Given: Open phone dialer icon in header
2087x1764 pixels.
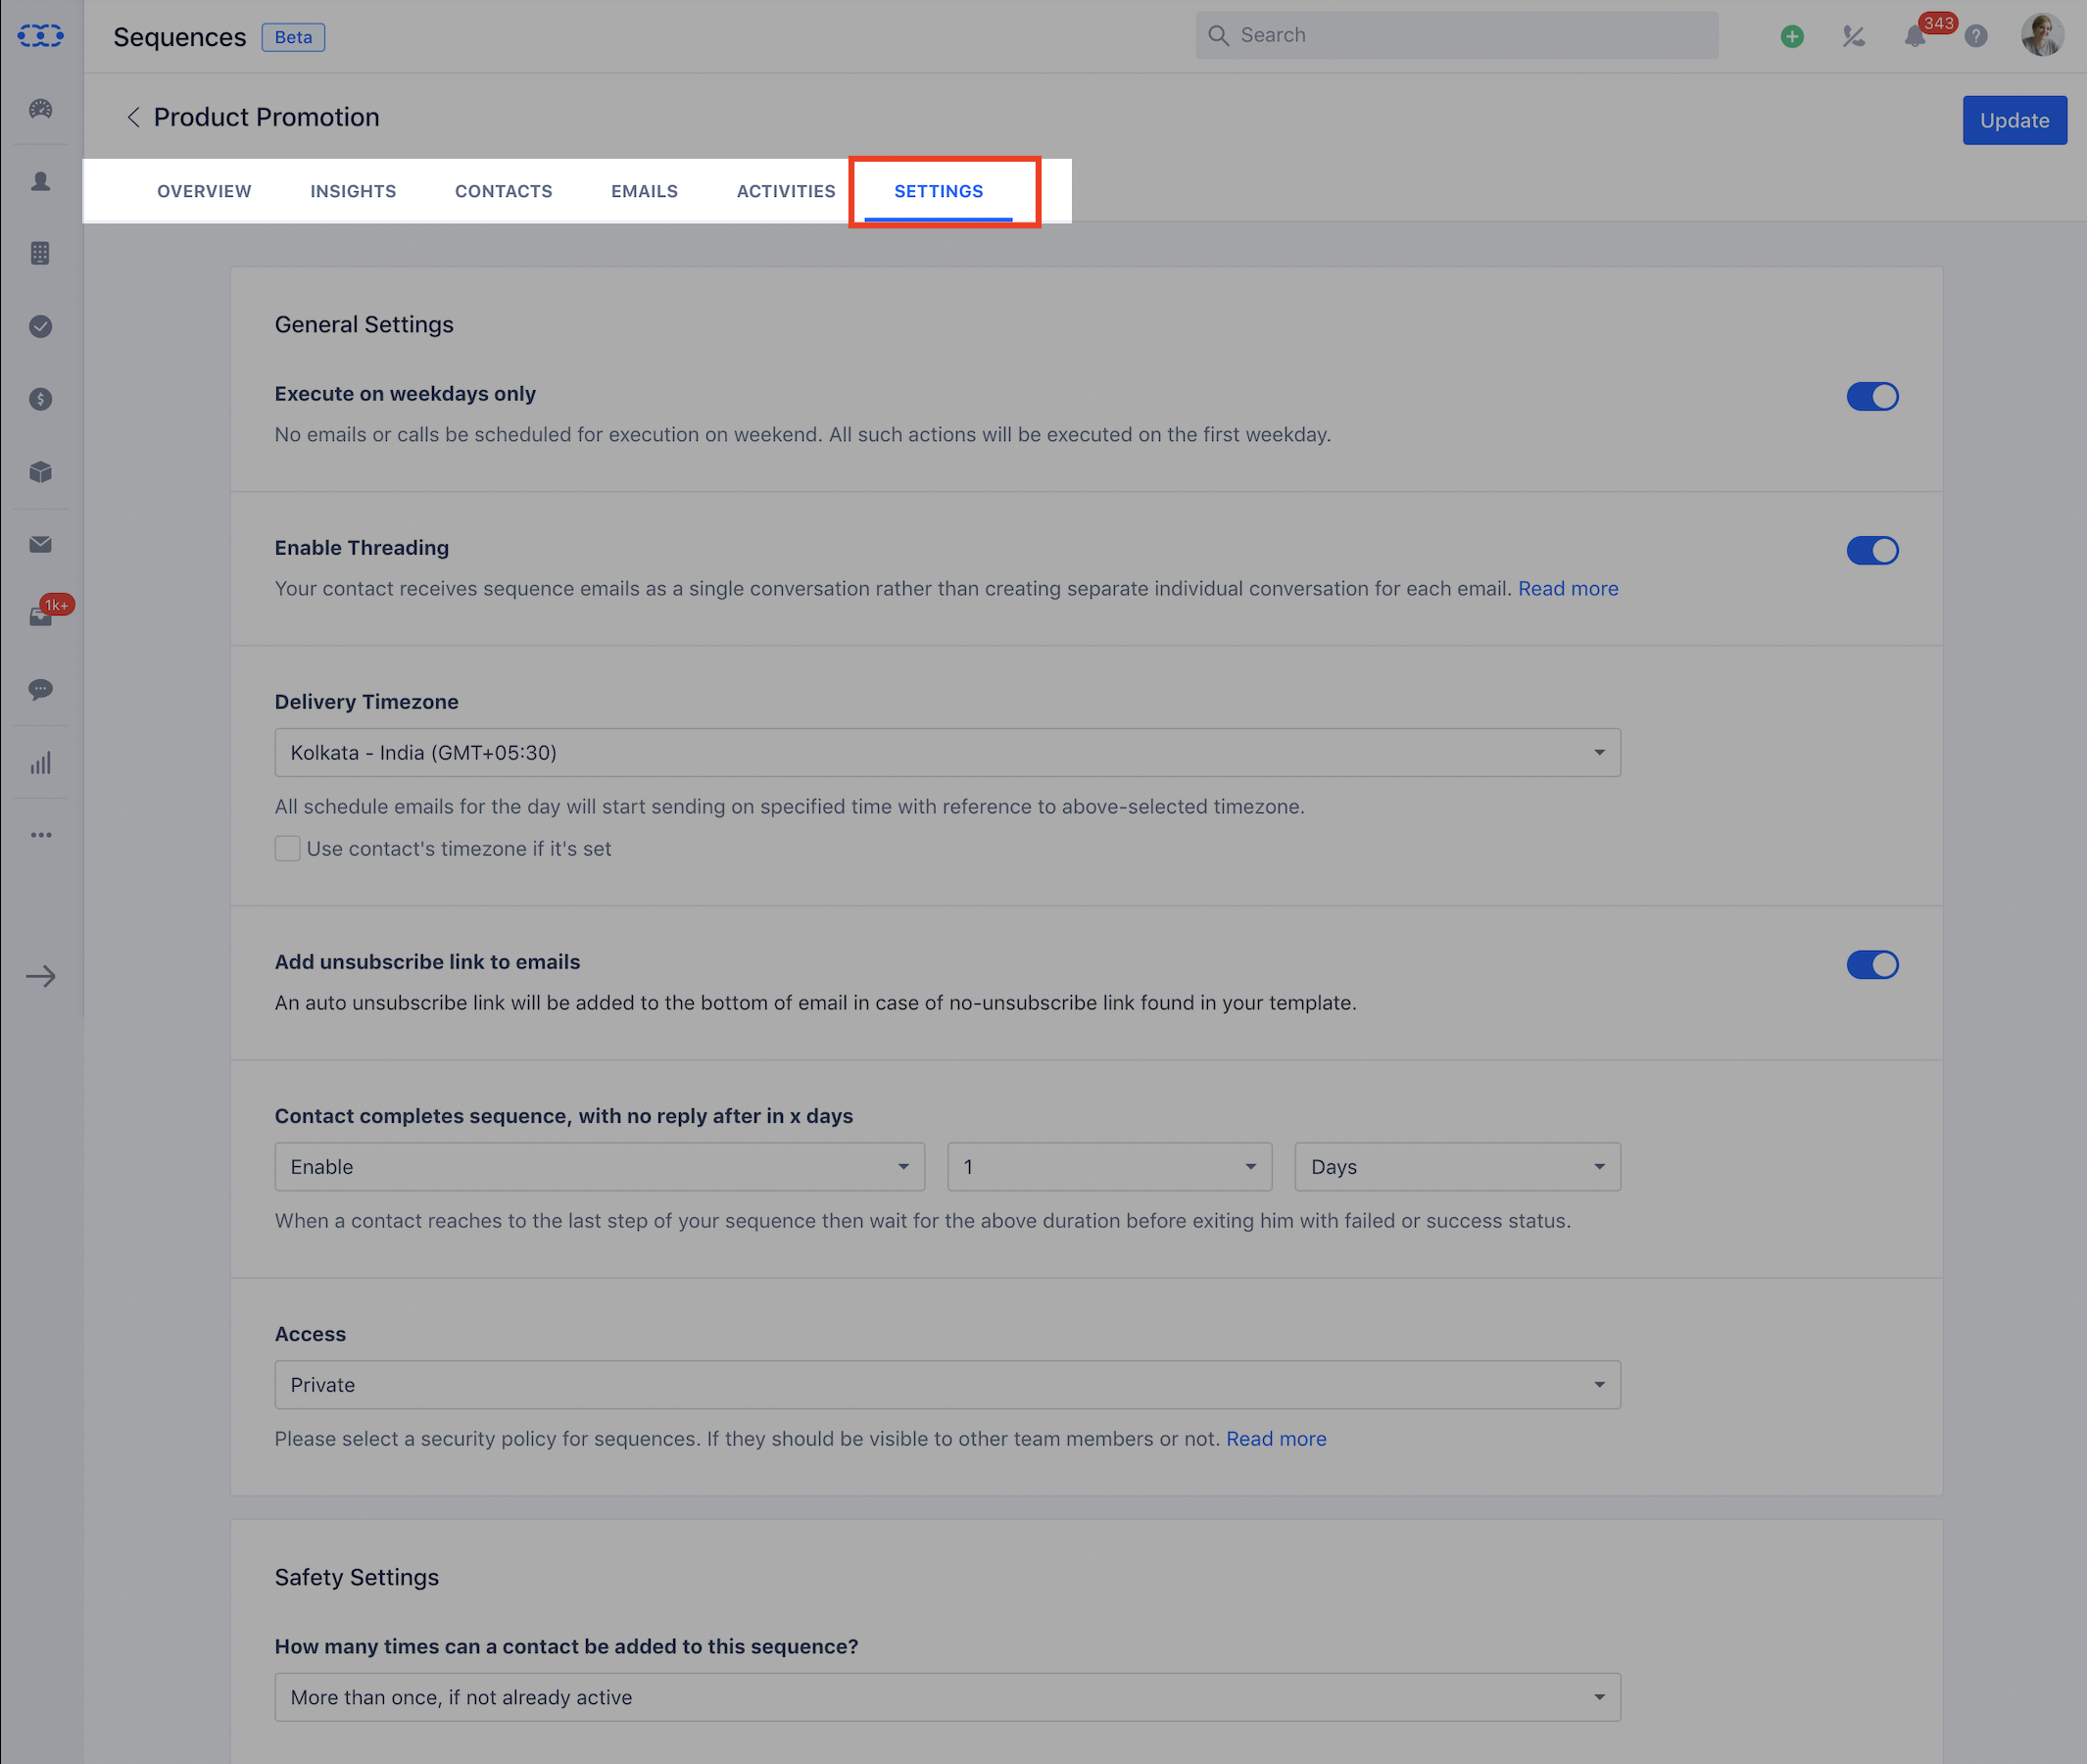Looking at the screenshot, I should 1853,37.
